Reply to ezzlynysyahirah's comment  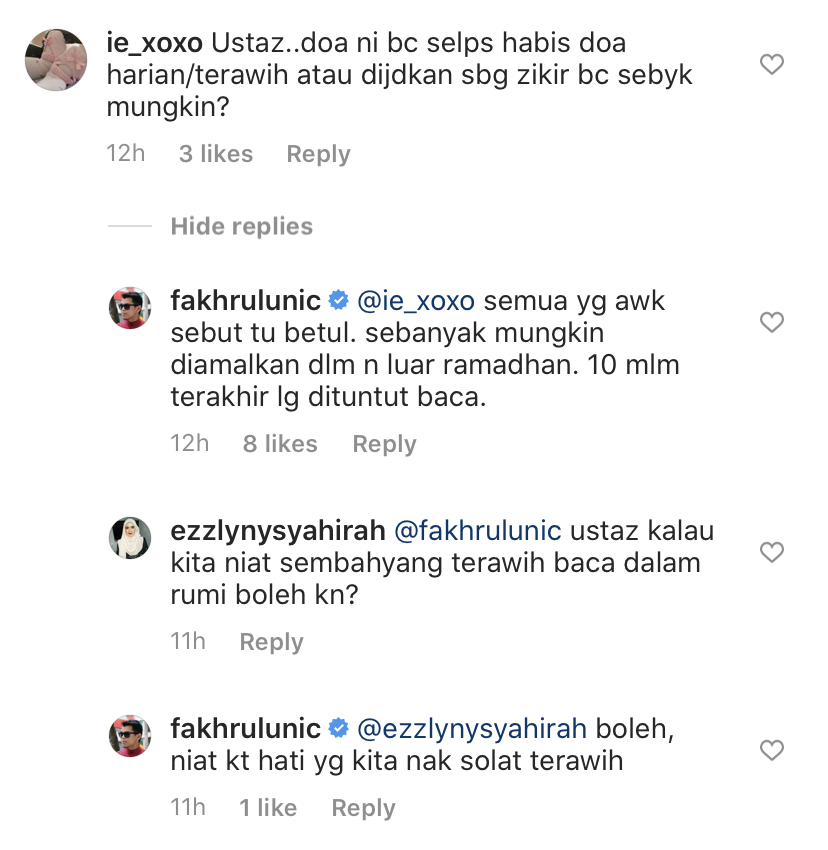click(x=271, y=642)
